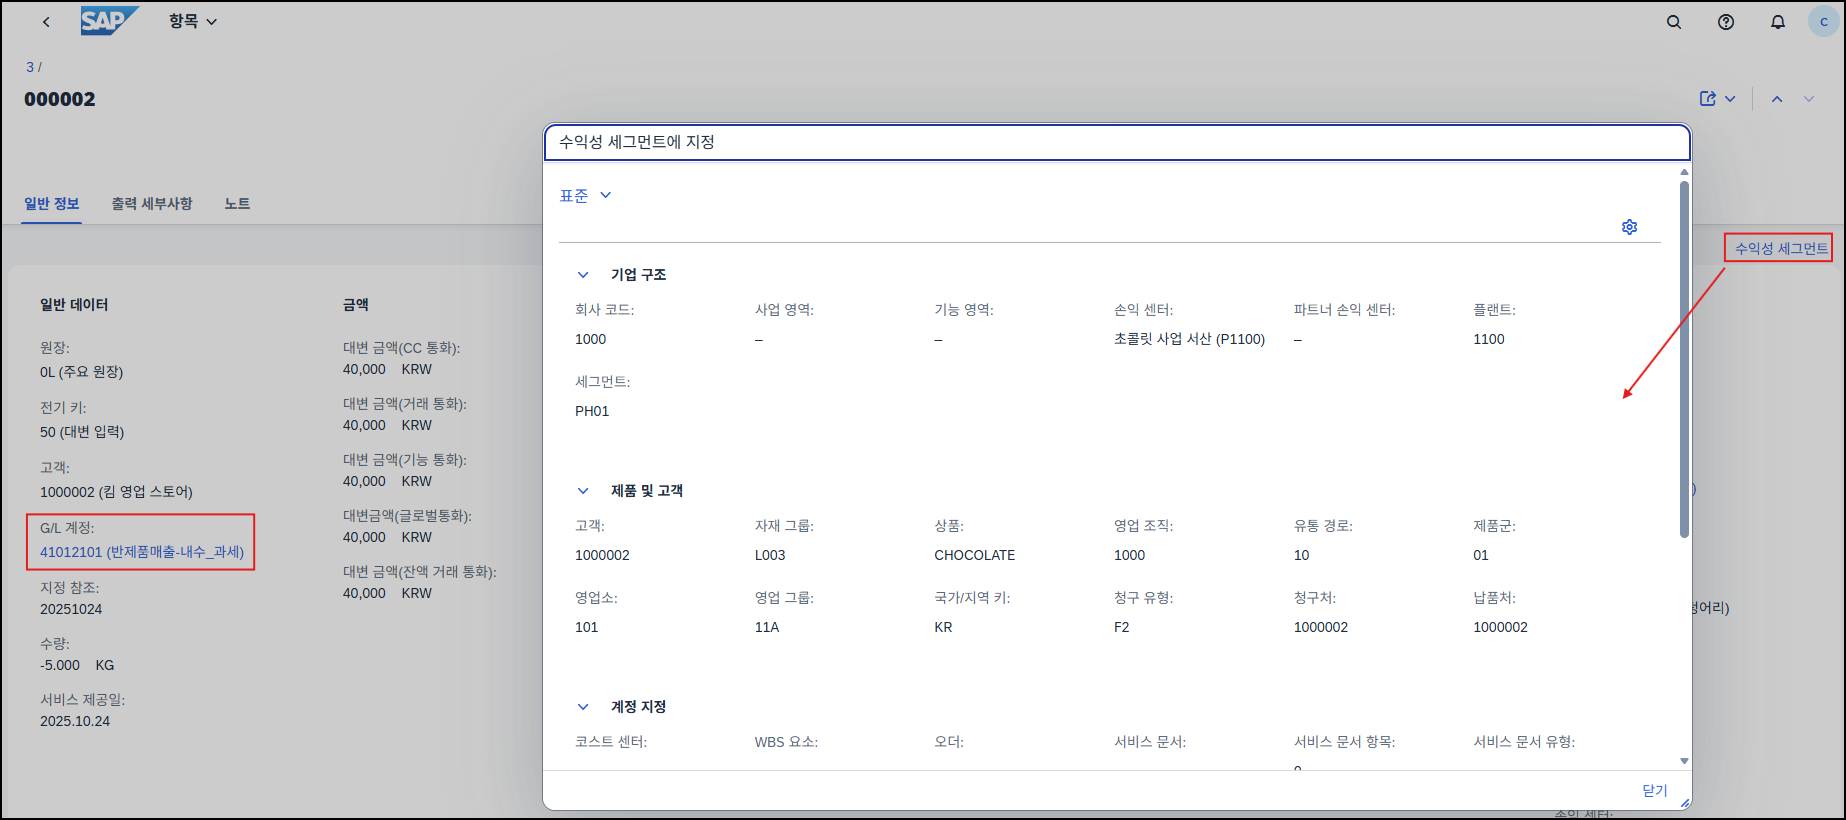Switch to the 출력 세부사항 tab
Screen dimensions: 1846x820
click(x=152, y=204)
